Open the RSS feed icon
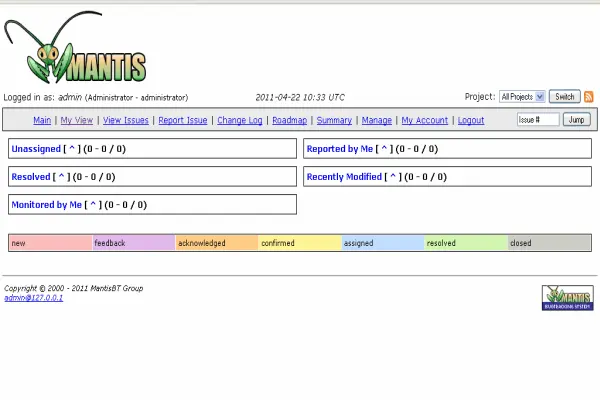Viewport: 600px width, 400px height. (x=589, y=97)
